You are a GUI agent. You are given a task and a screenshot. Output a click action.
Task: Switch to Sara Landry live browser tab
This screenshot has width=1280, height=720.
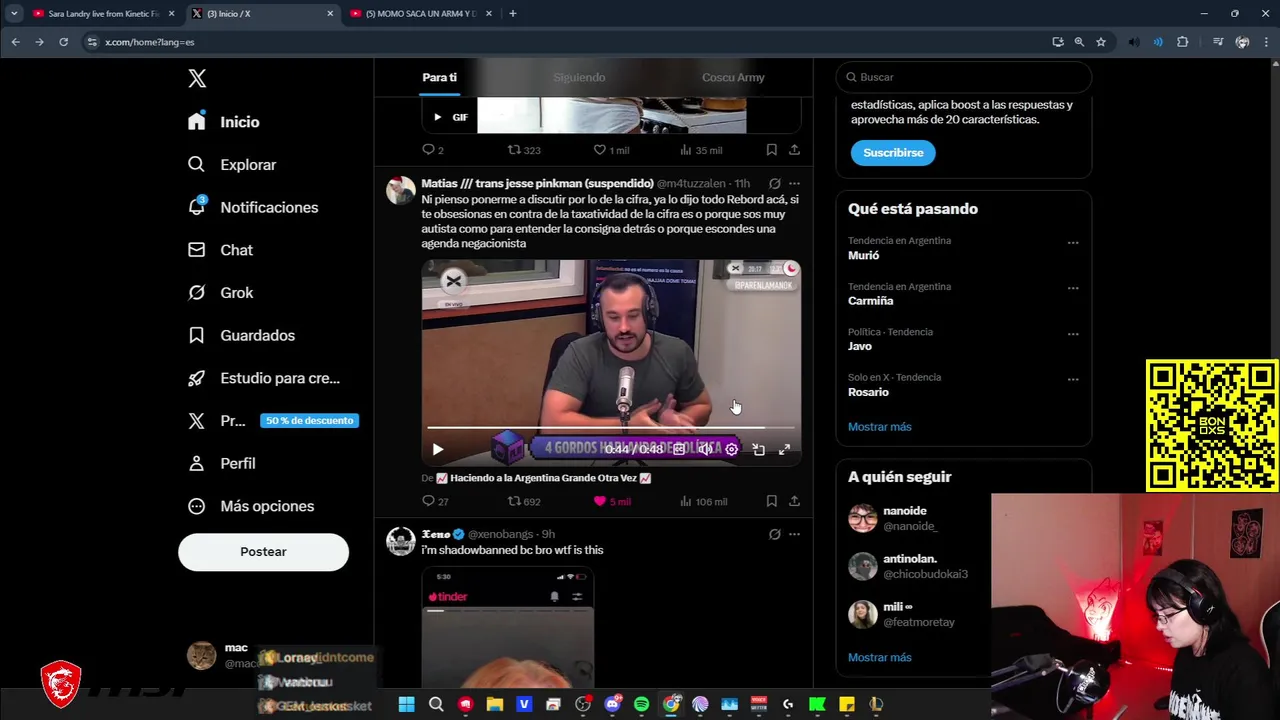tap(104, 13)
